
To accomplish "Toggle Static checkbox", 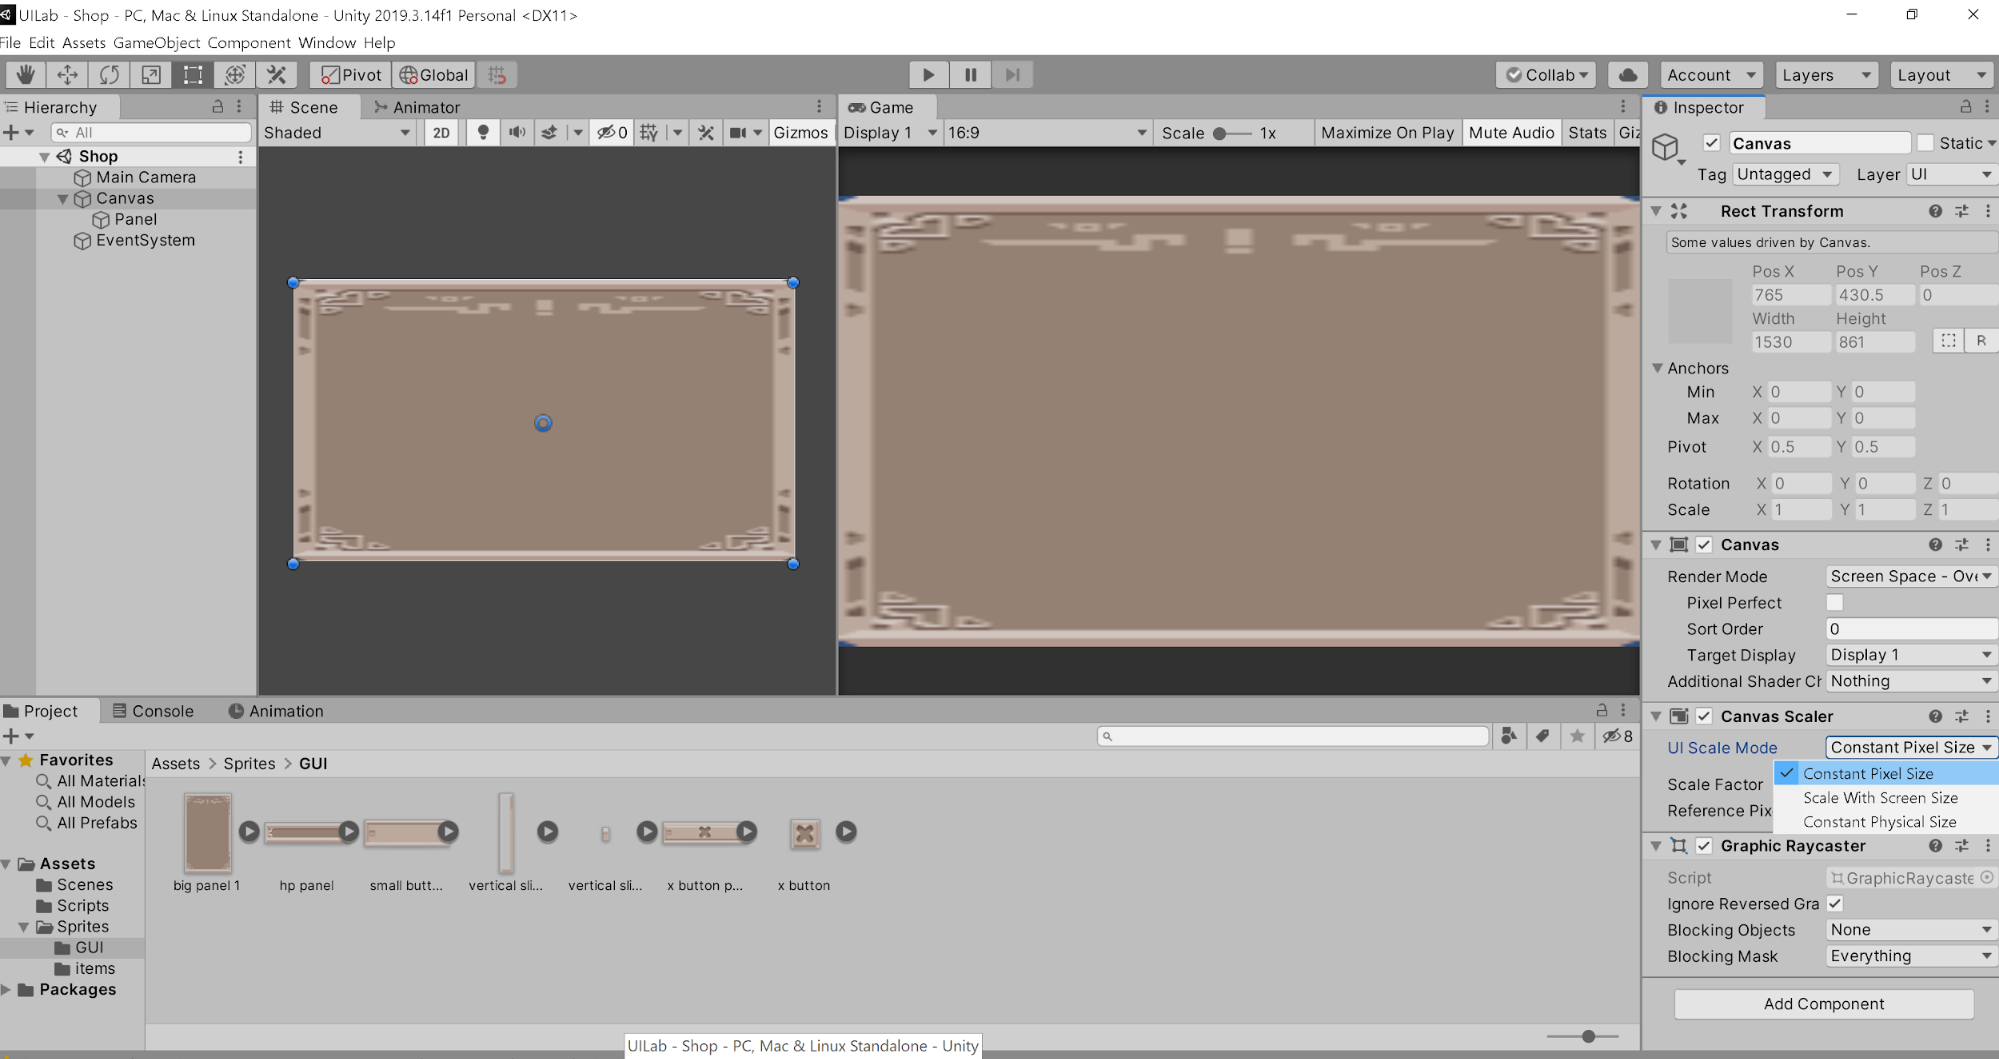I will (1925, 143).
